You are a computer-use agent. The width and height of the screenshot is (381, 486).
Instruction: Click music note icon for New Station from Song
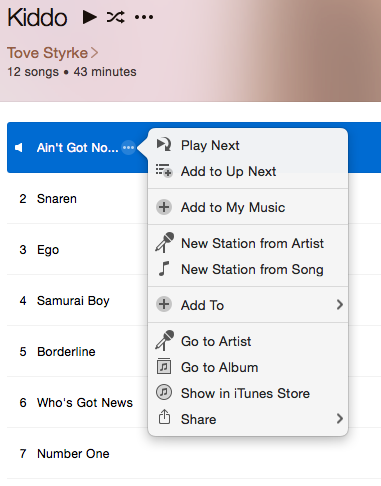pos(164,268)
